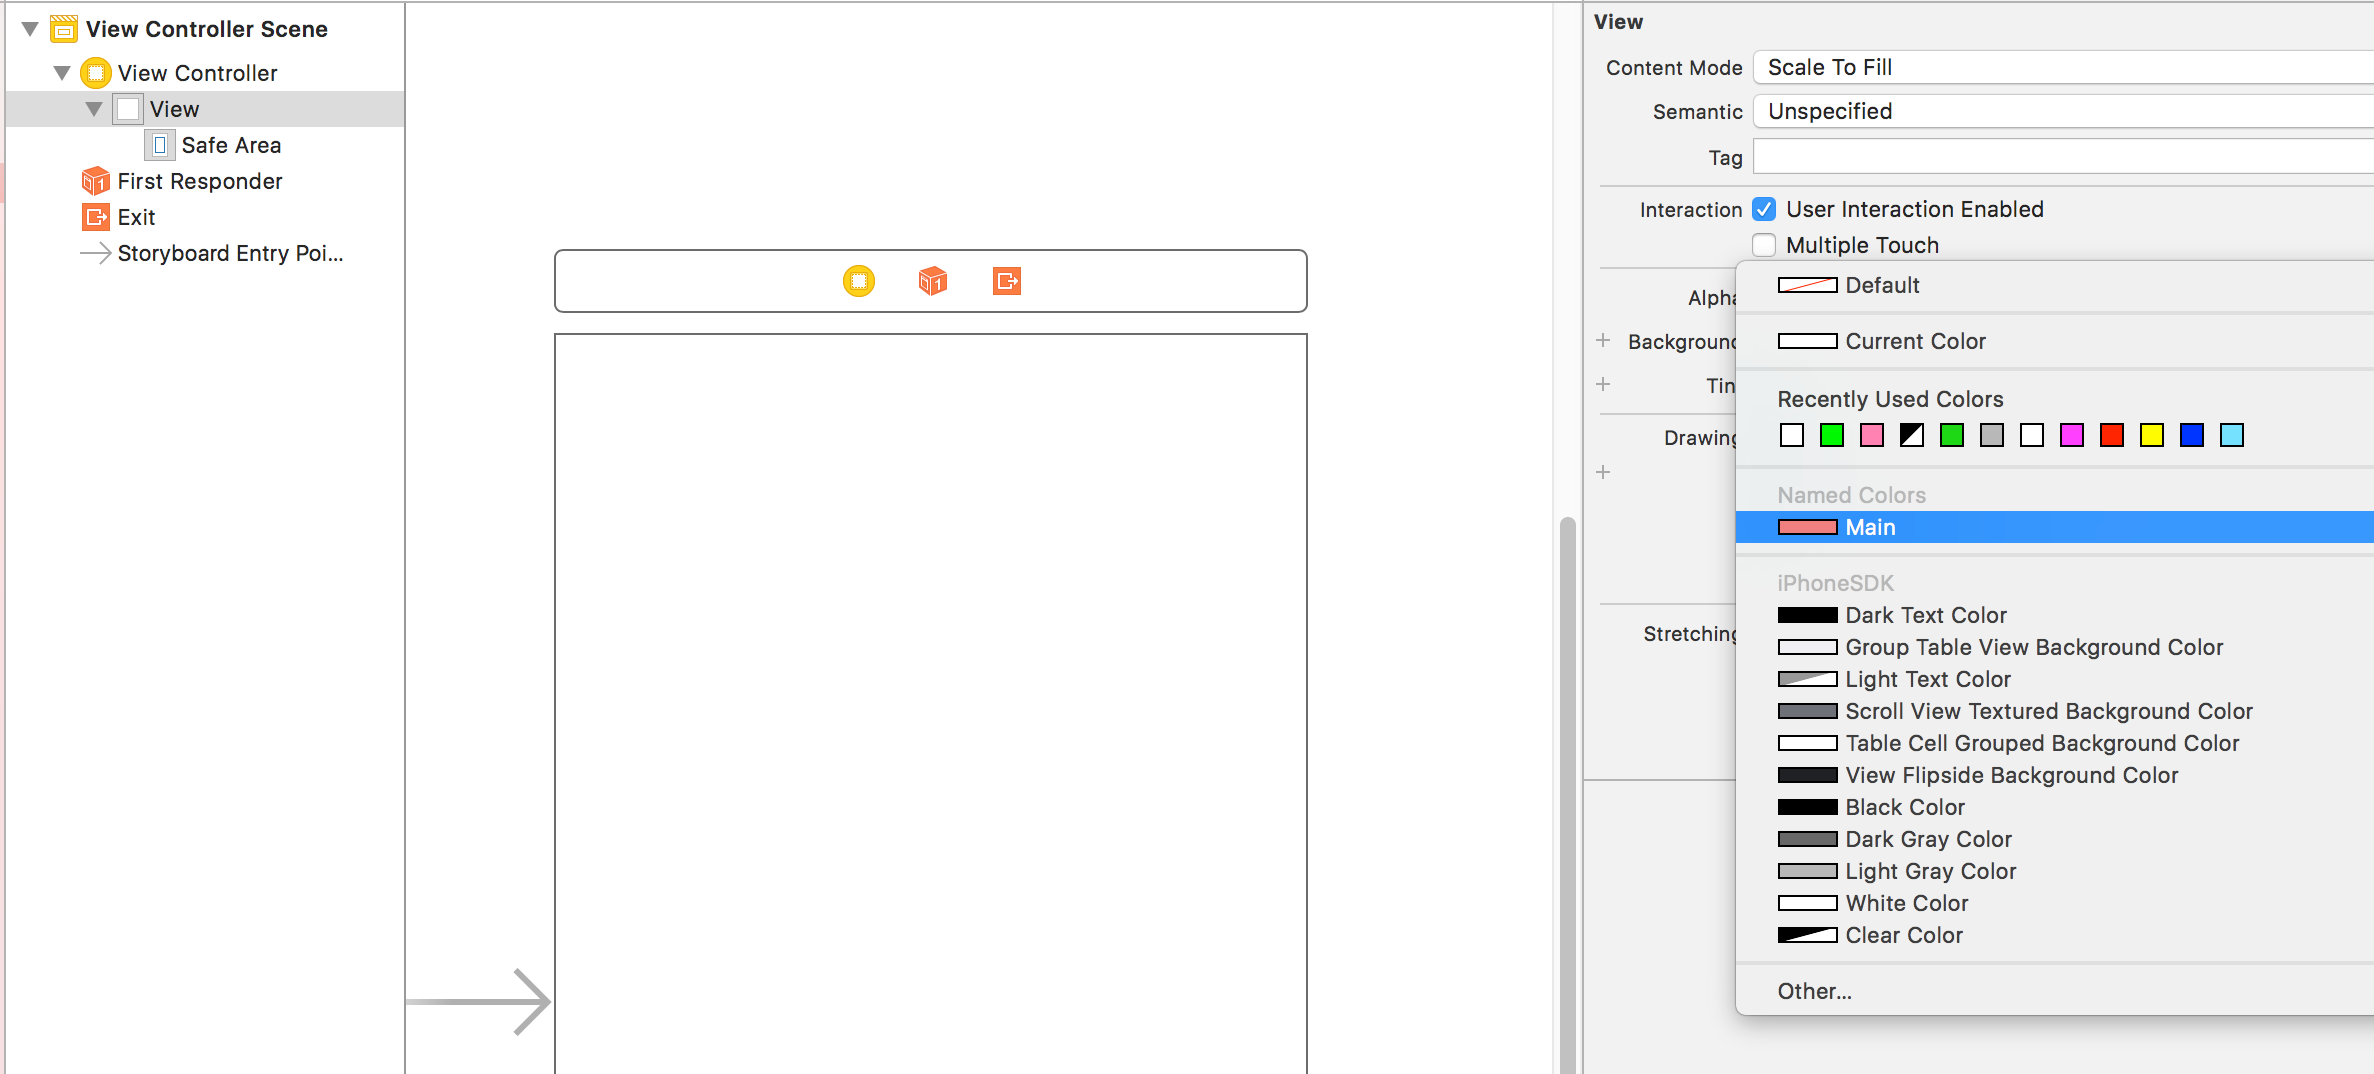Pick Default from the color menu
Image resolution: width=2374 pixels, height=1074 pixels.
(1881, 285)
